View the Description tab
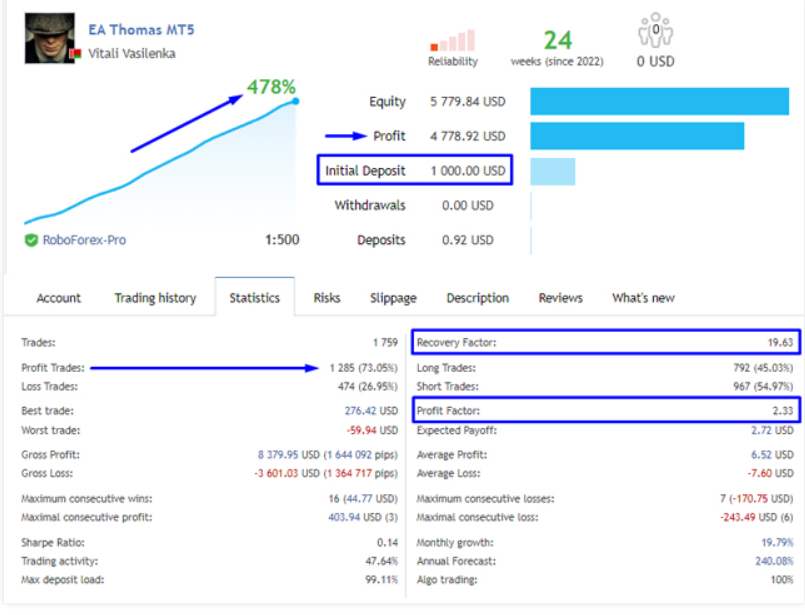 point(477,298)
